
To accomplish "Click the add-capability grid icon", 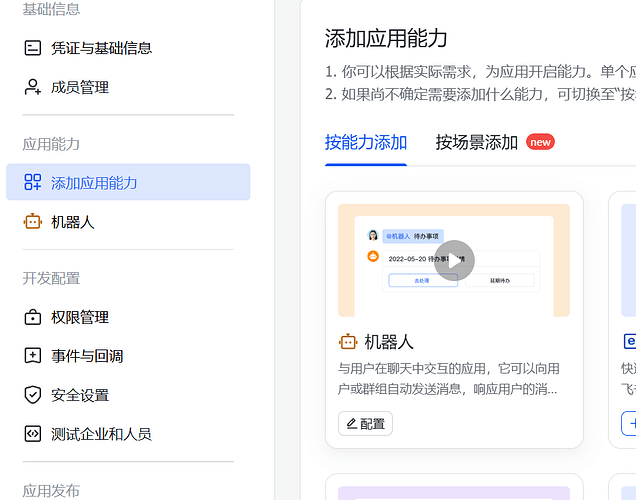I will pyautogui.click(x=32, y=182).
